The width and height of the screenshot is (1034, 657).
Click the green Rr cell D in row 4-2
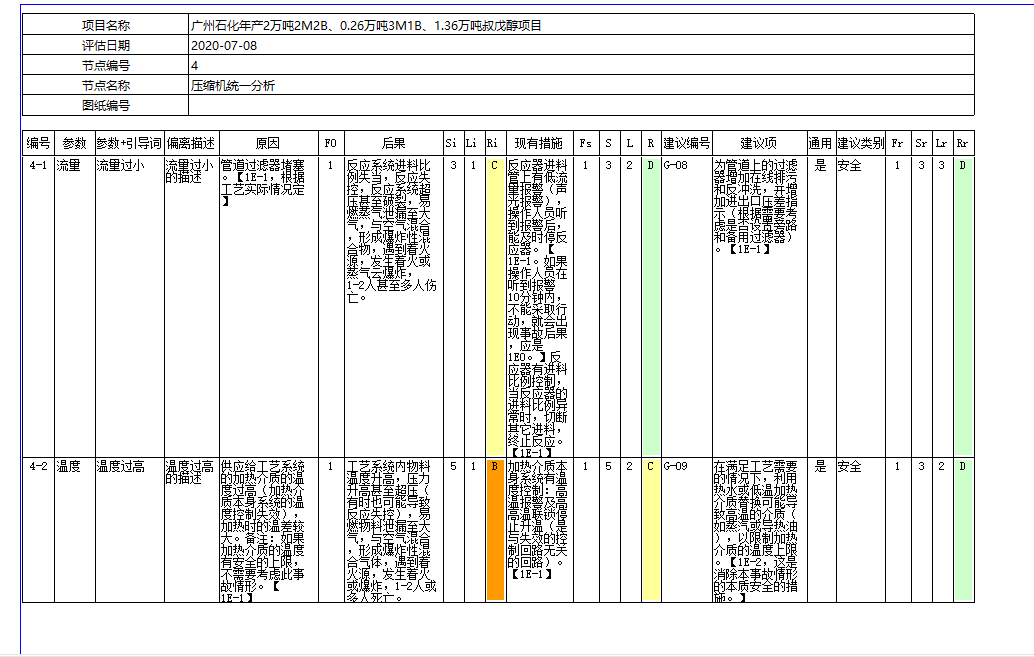[963, 530]
